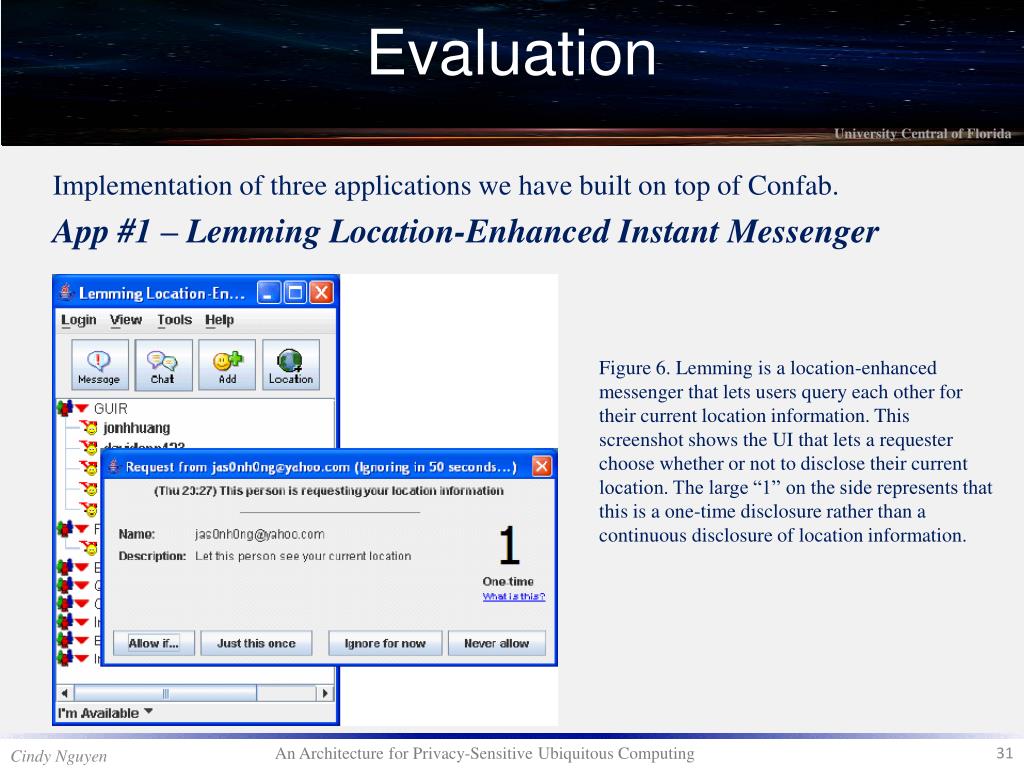Image resolution: width=1024 pixels, height=768 pixels.
Task: Click the Add contact smiley button
Action: (x=227, y=364)
